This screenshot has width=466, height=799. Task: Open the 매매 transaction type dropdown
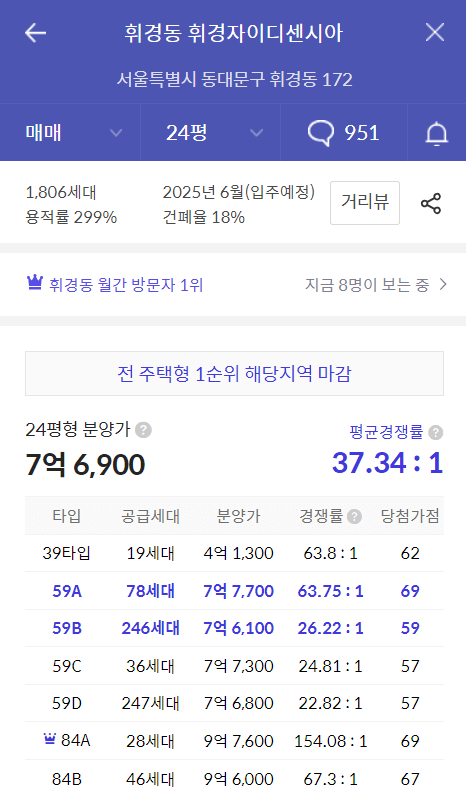[x=70, y=132]
